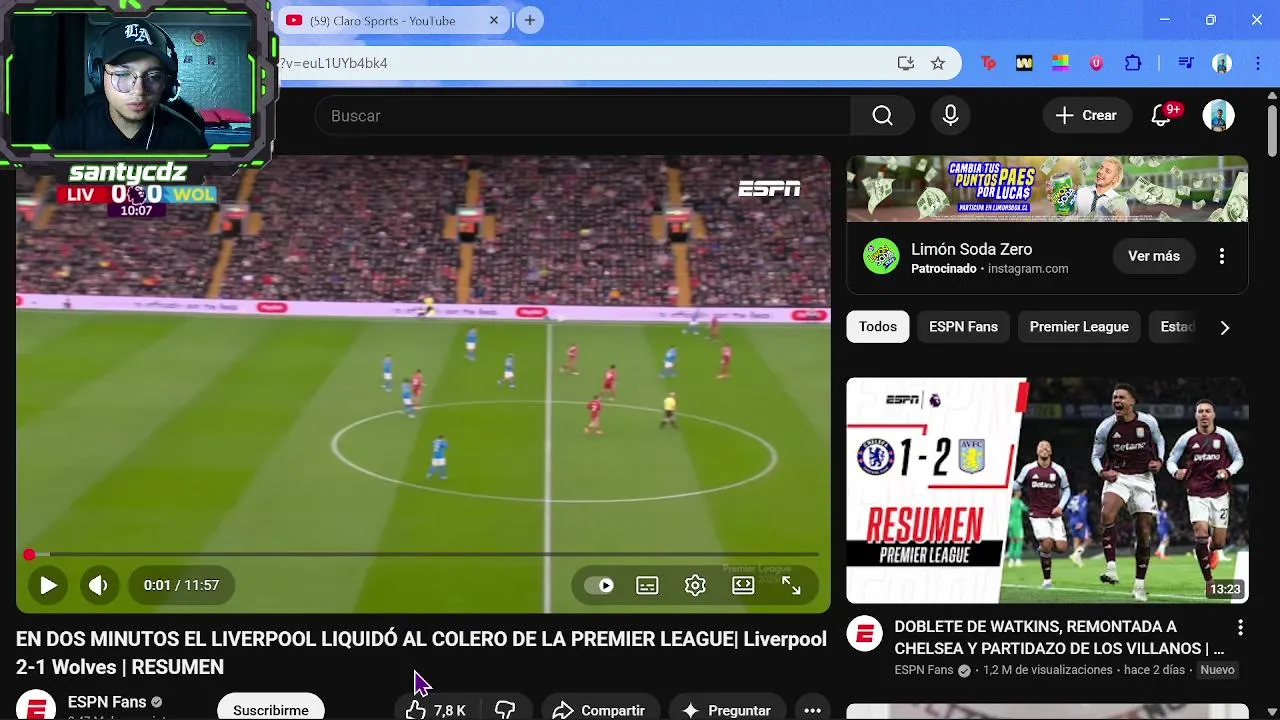The image size is (1280, 720).
Task: Click the Preguntar button
Action: (x=726, y=710)
